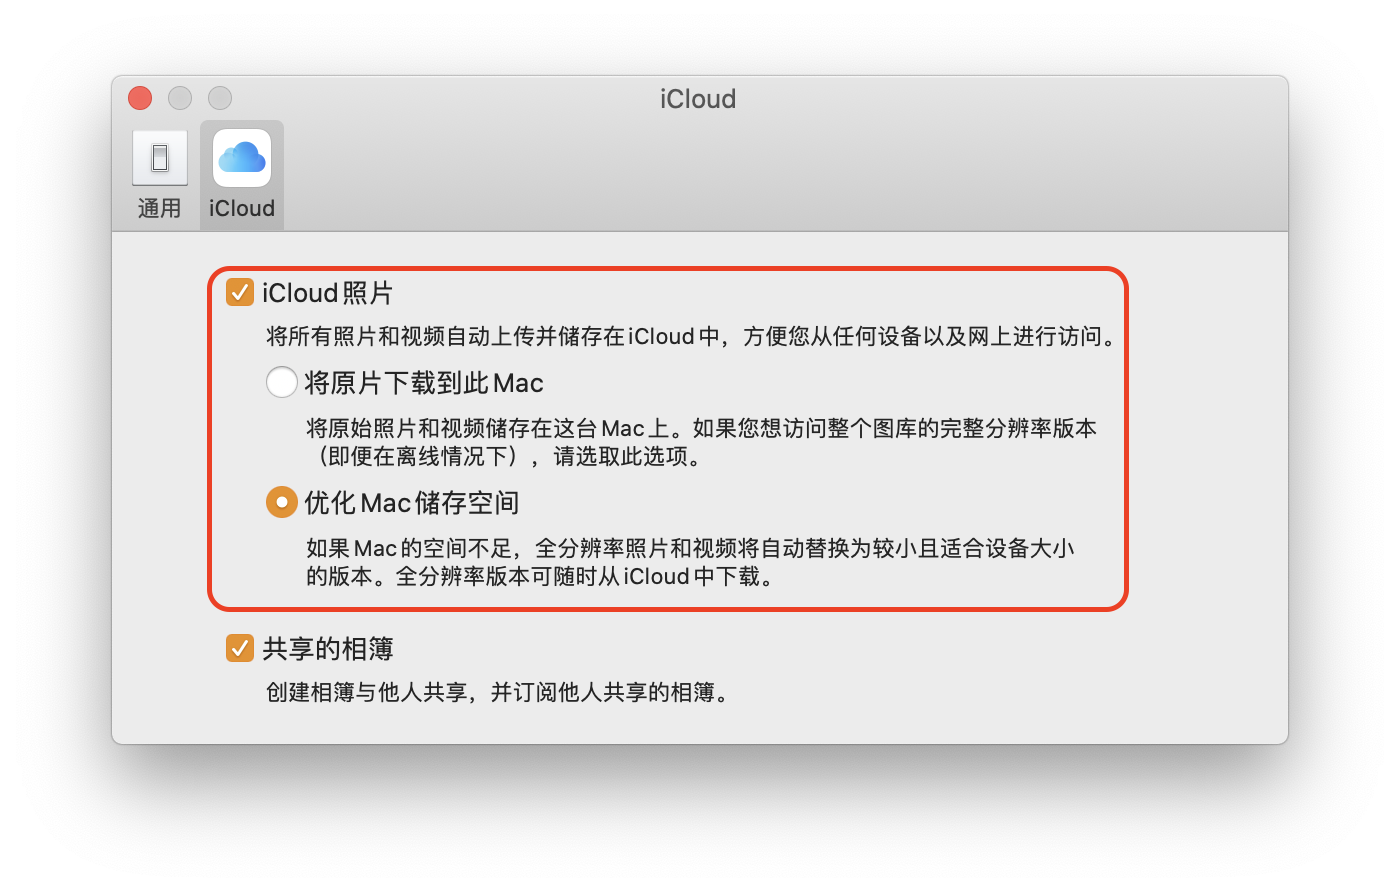Click the gray zoom window button

pos(220,98)
